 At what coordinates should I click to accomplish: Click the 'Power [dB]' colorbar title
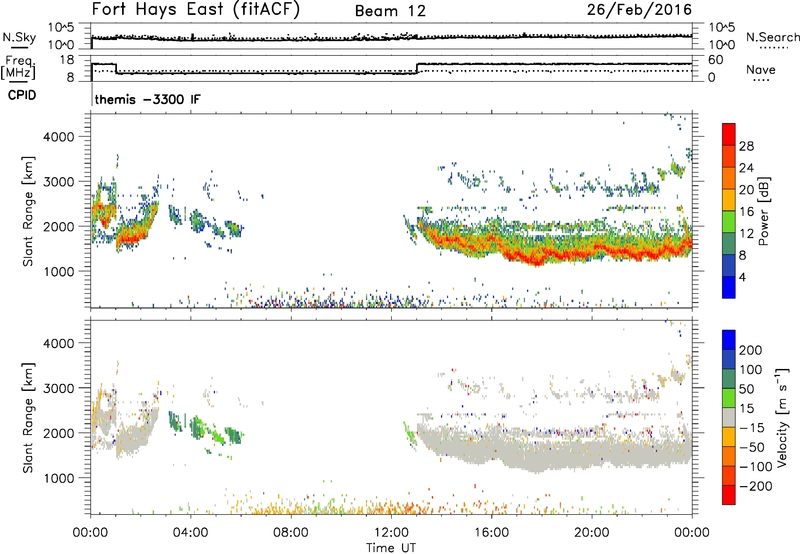(x=763, y=211)
